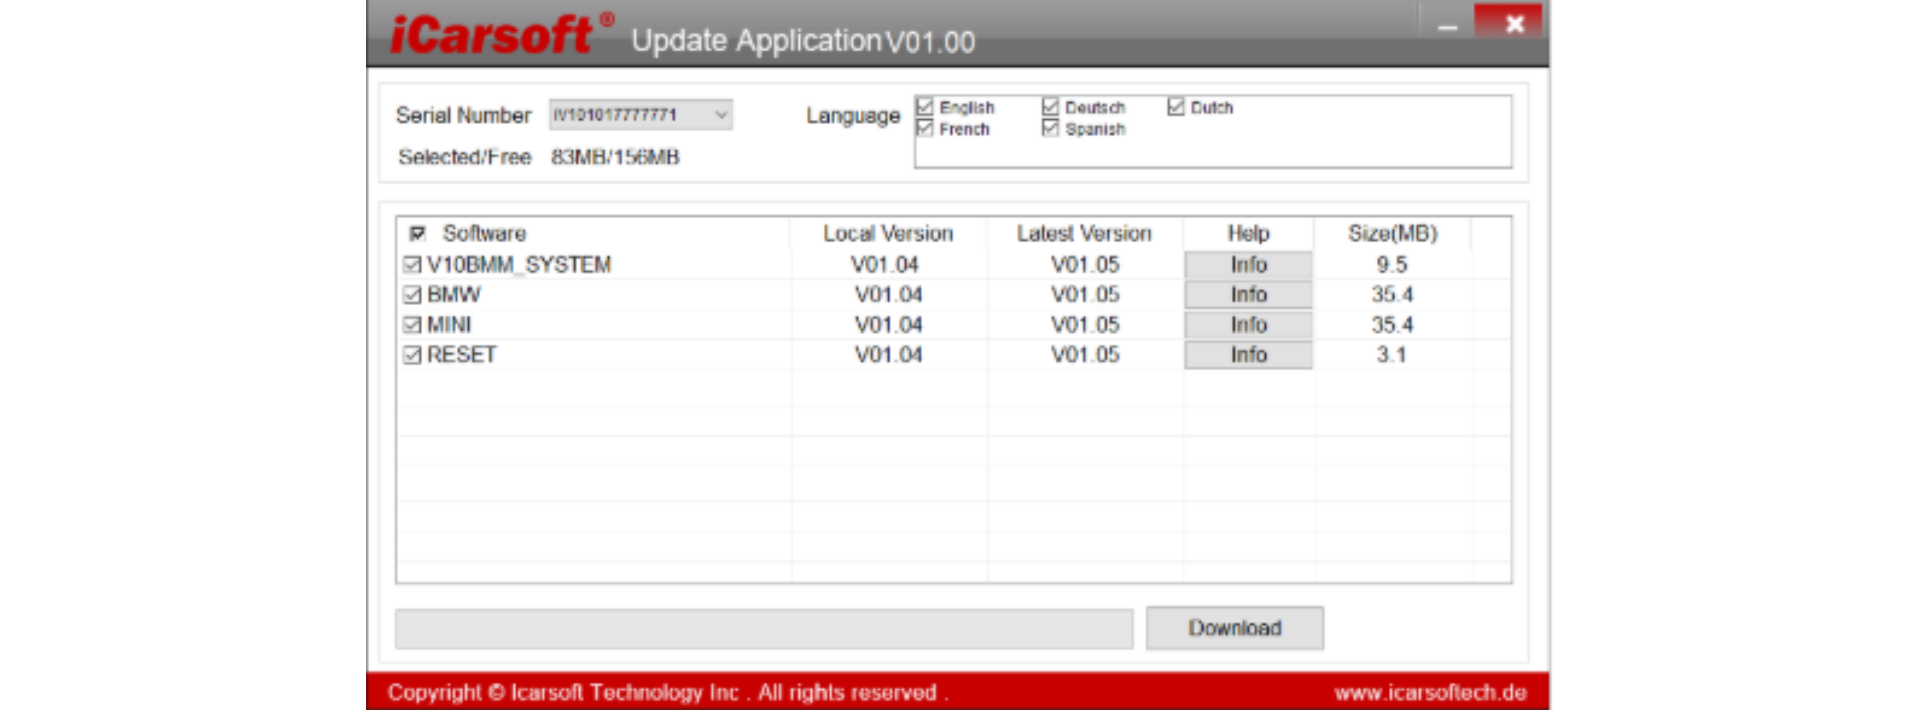Click latest version V01.05 of V10BMM_SYSTEM
Image resolution: width=1920 pixels, height=710 pixels.
click(x=1085, y=265)
